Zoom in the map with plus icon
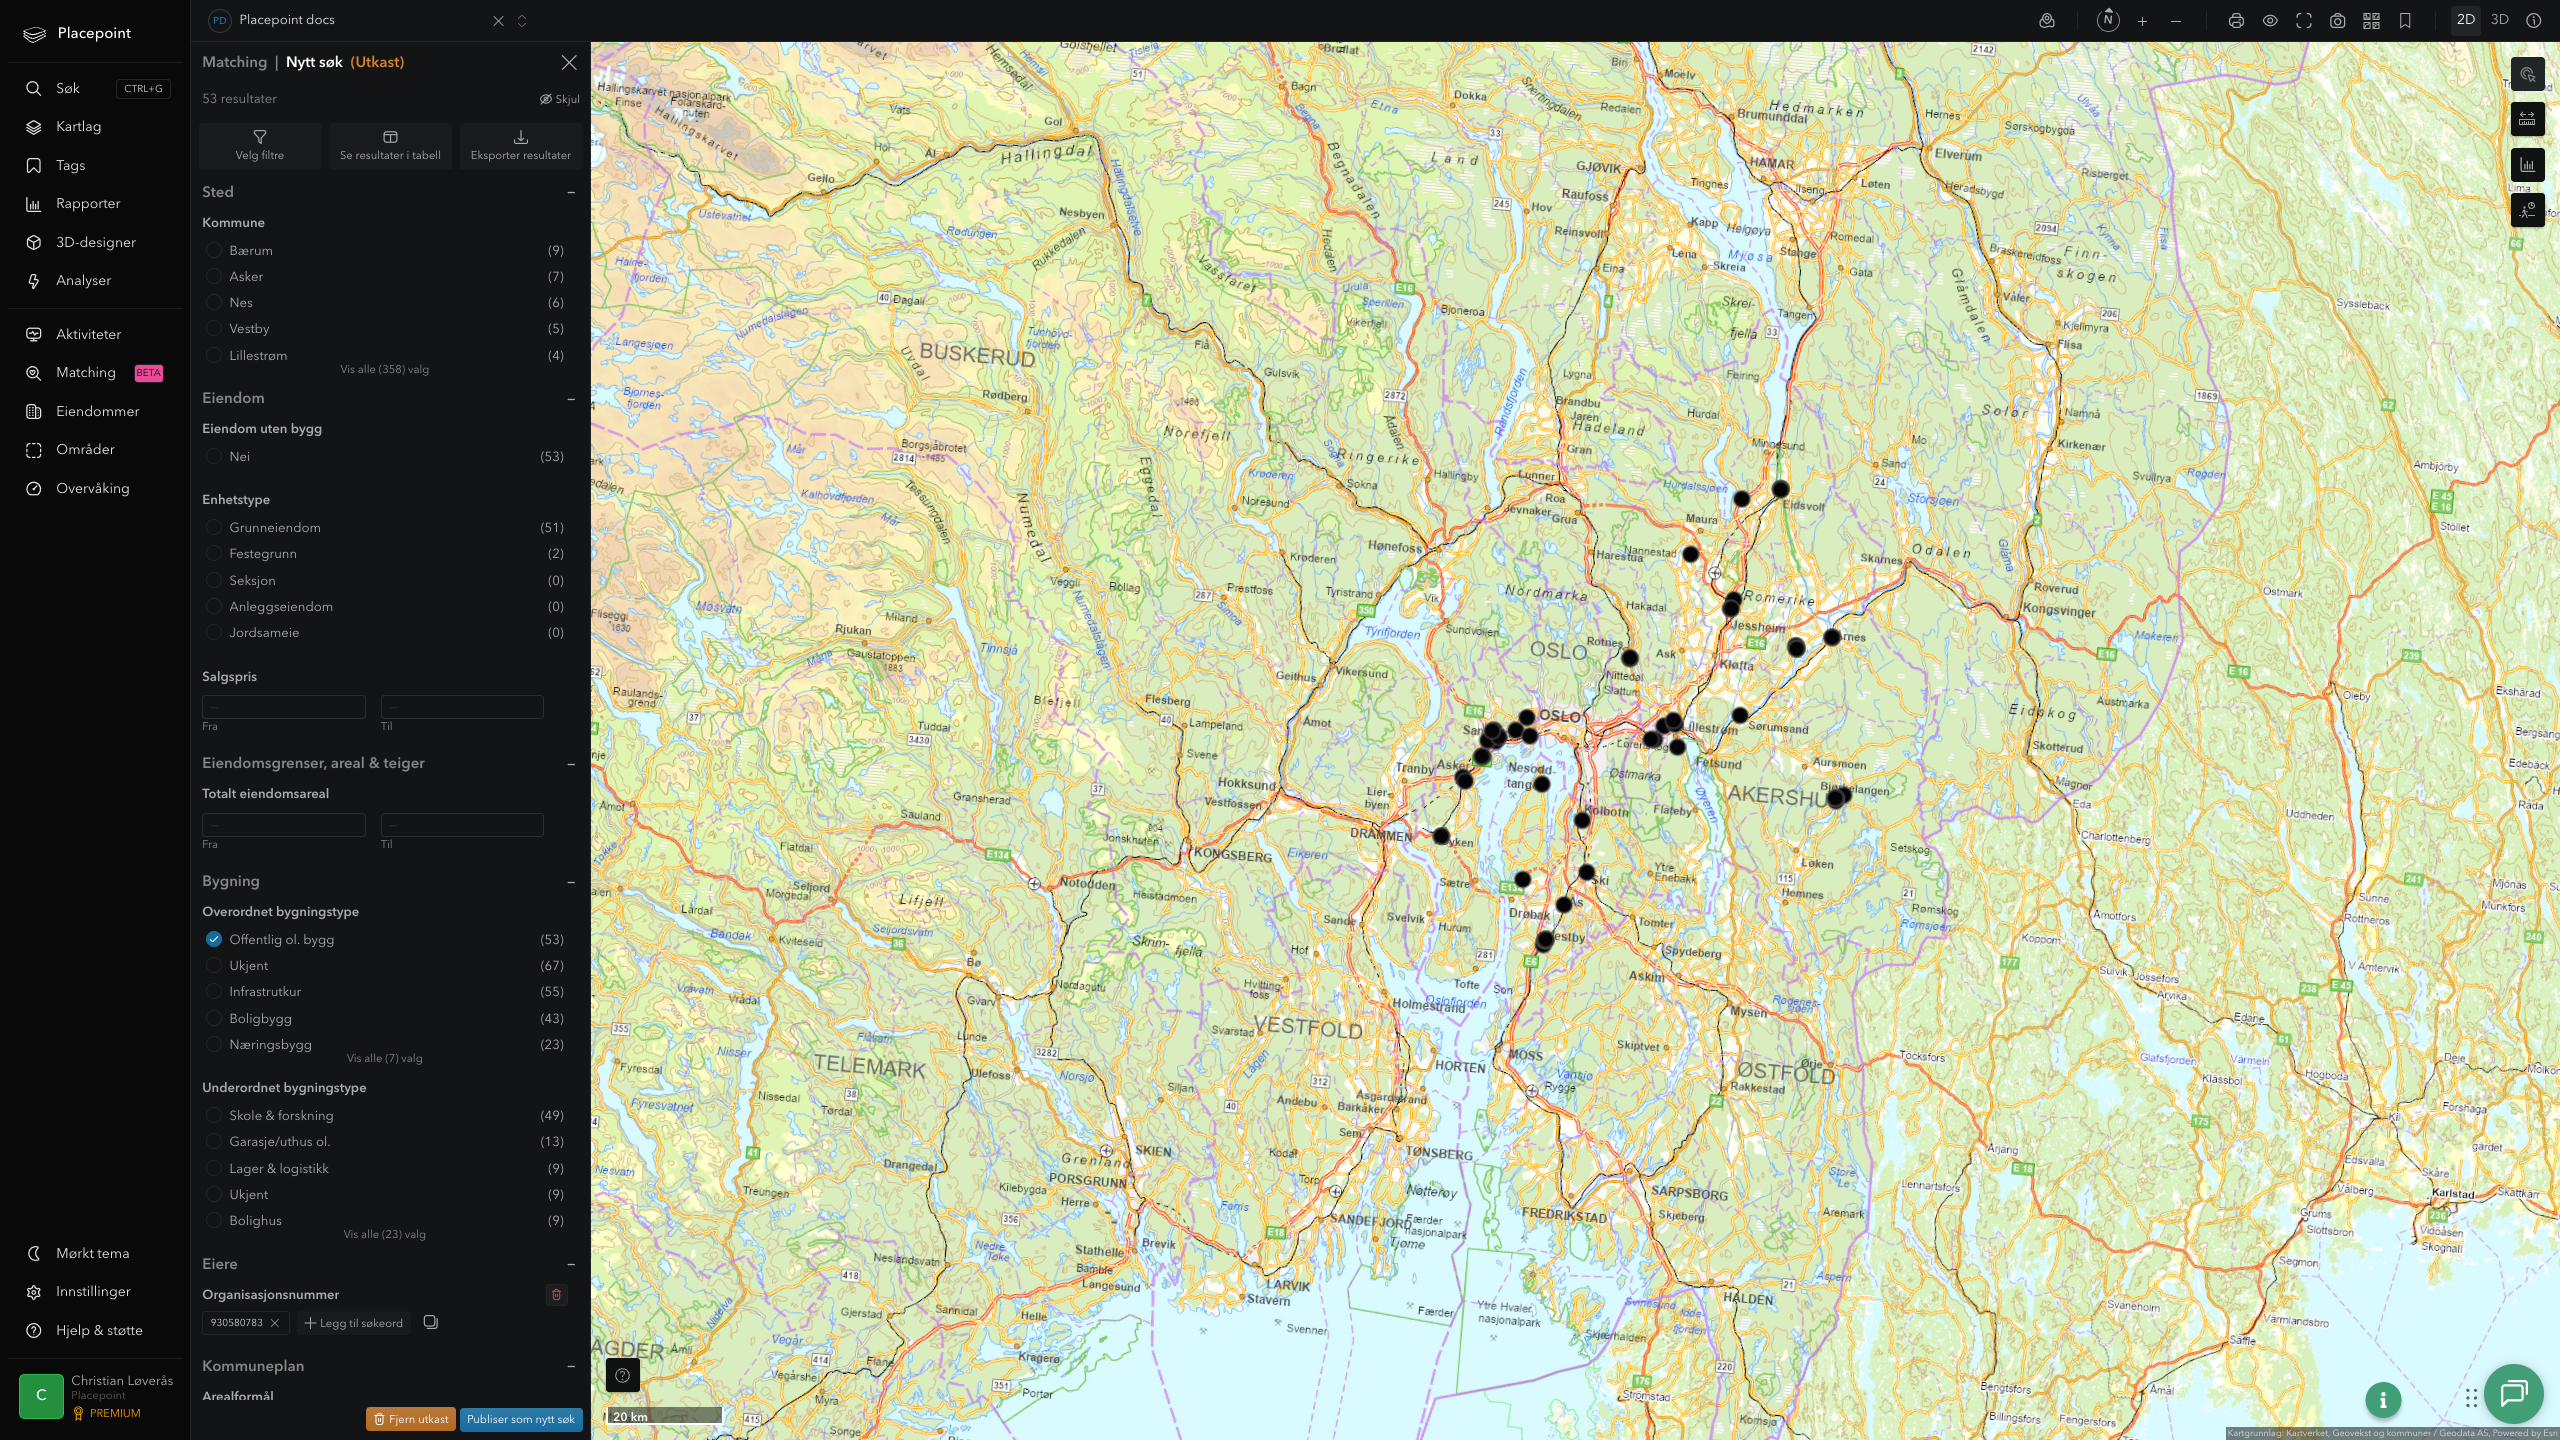The width and height of the screenshot is (2560, 1440). pos(2142,21)
